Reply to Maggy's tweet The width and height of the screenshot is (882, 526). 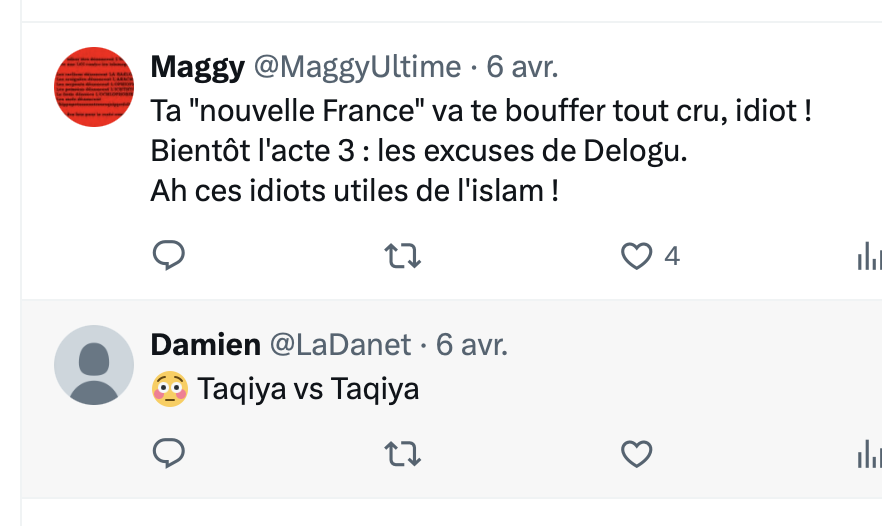click(x=169, y=257)
